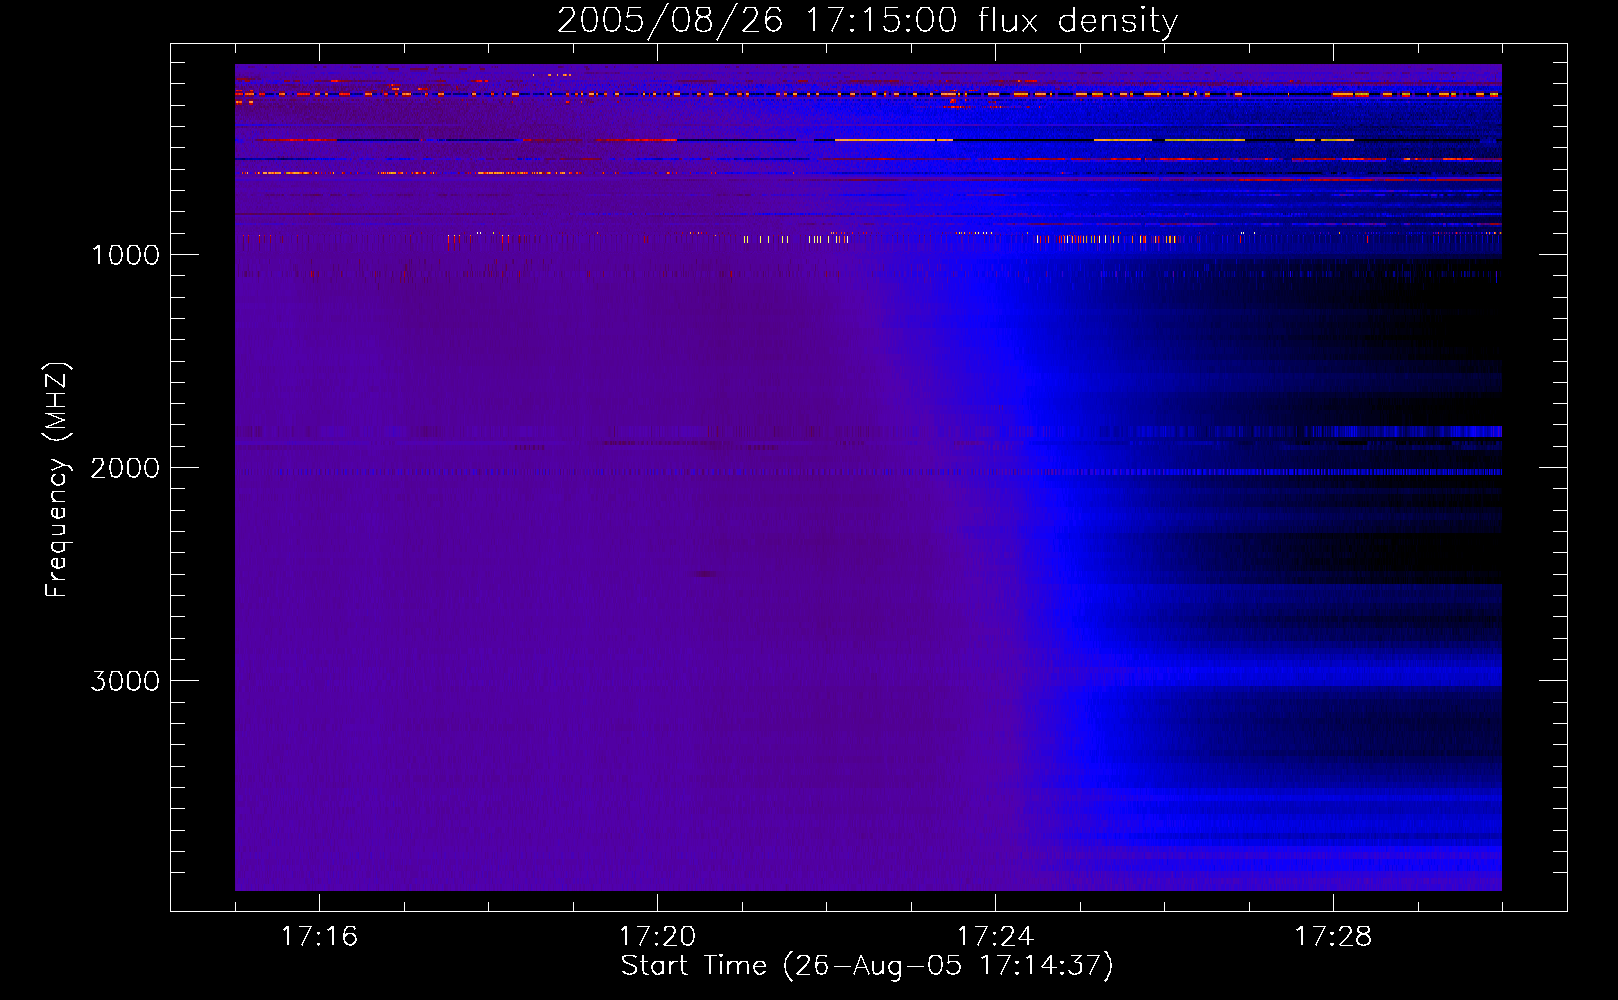Select the "Frequency (MHZ)" axis label
This screenshot has width=1618, height=1000.
pyautogui.click(x=57, y=479)
